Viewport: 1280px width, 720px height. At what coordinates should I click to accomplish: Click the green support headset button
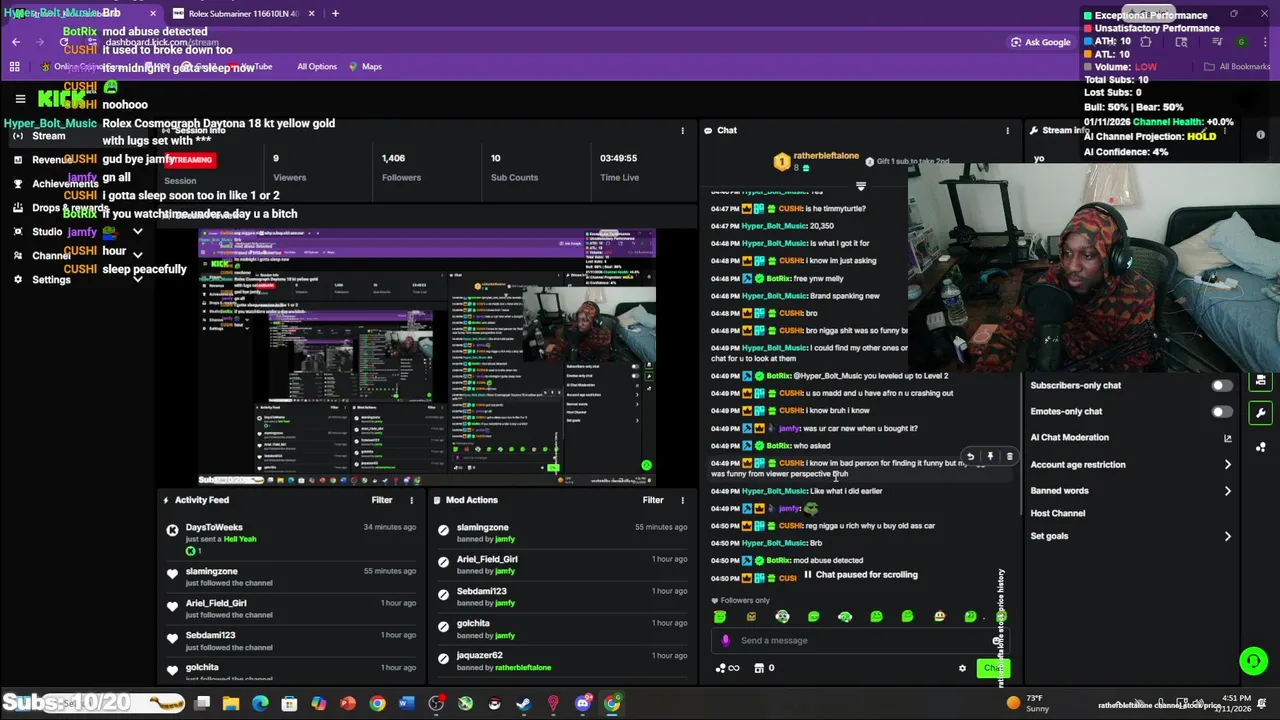[1253, 660]
